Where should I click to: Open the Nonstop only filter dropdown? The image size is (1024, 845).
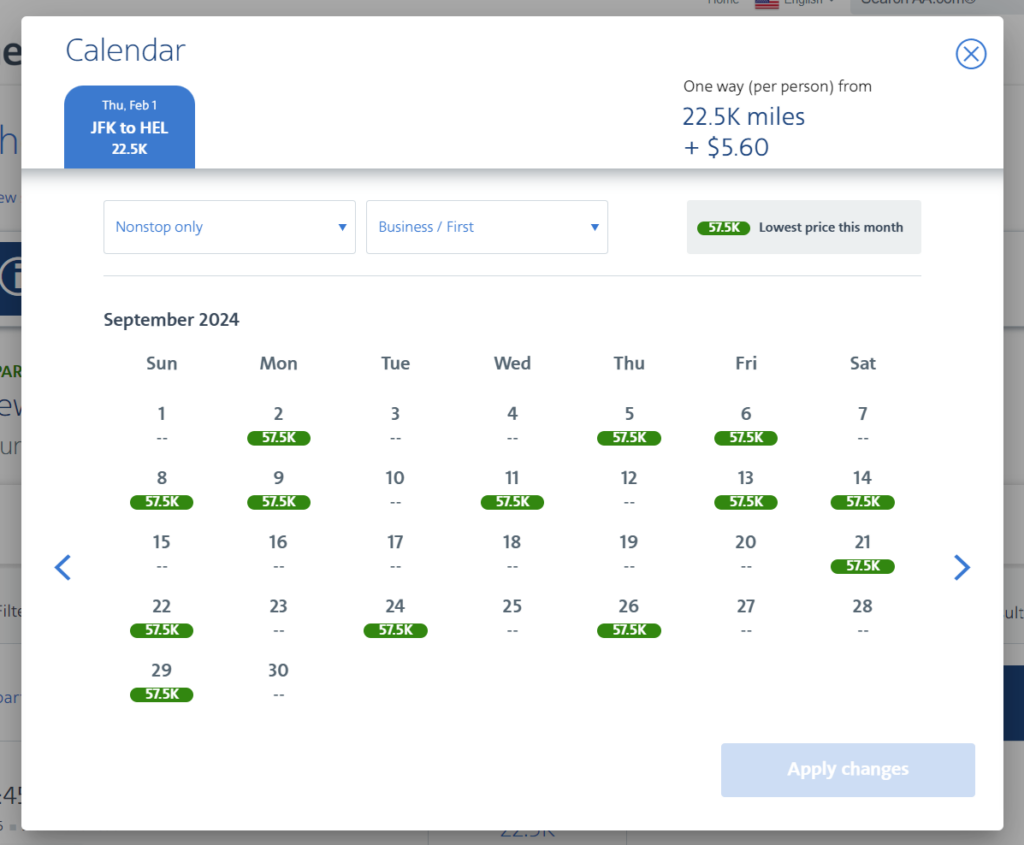(229, 227)
